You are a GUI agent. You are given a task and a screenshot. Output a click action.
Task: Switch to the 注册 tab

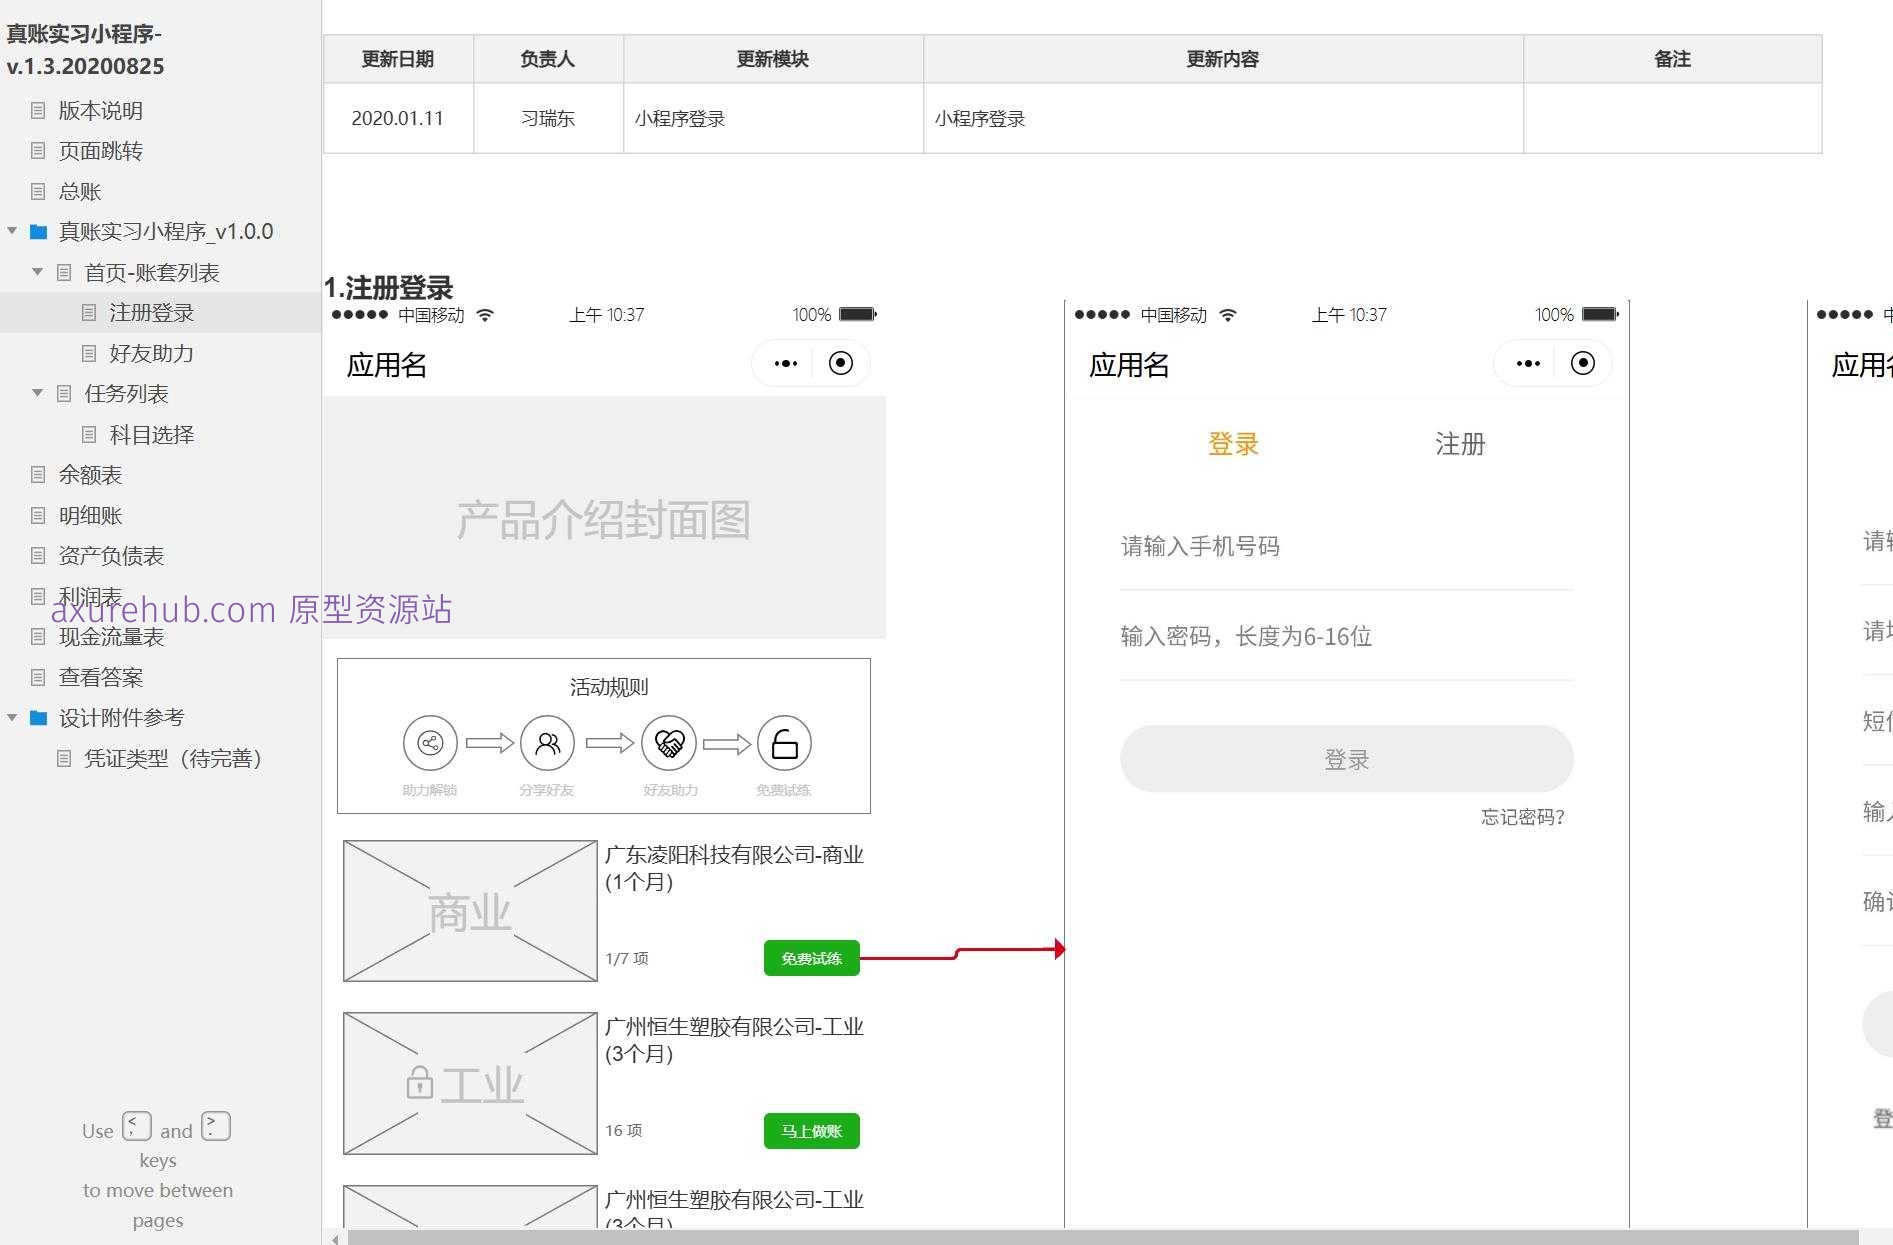point(1459,444)
